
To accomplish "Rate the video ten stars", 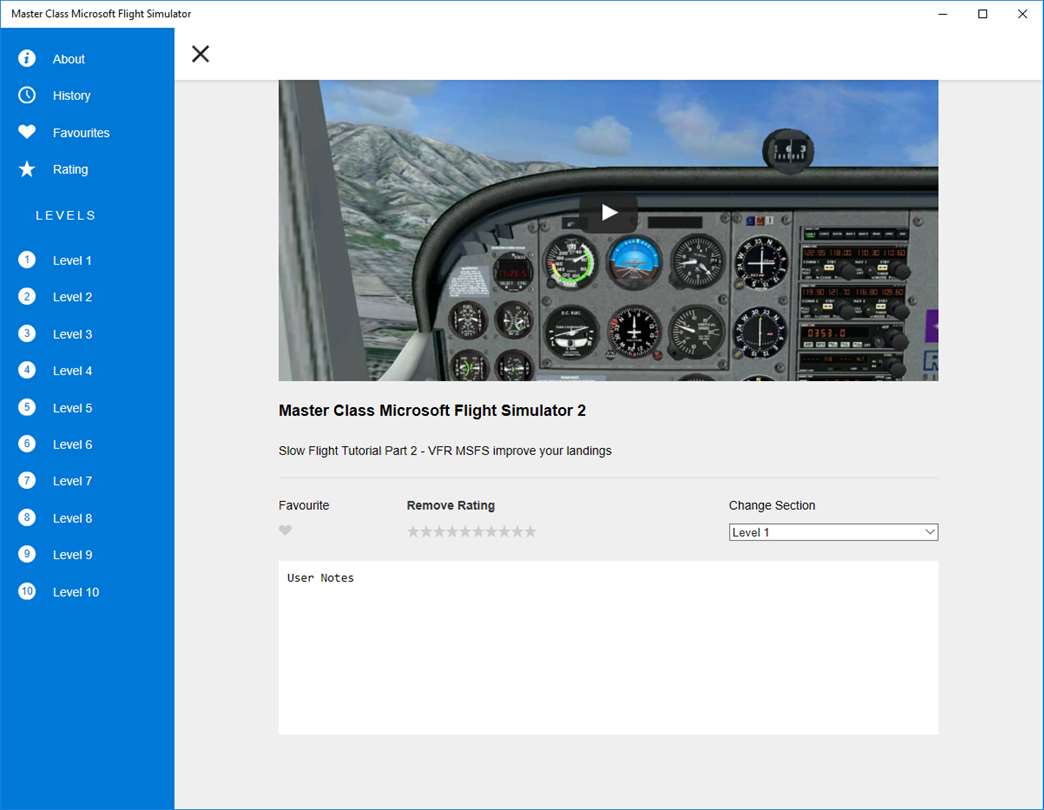I will pos(529,531).
